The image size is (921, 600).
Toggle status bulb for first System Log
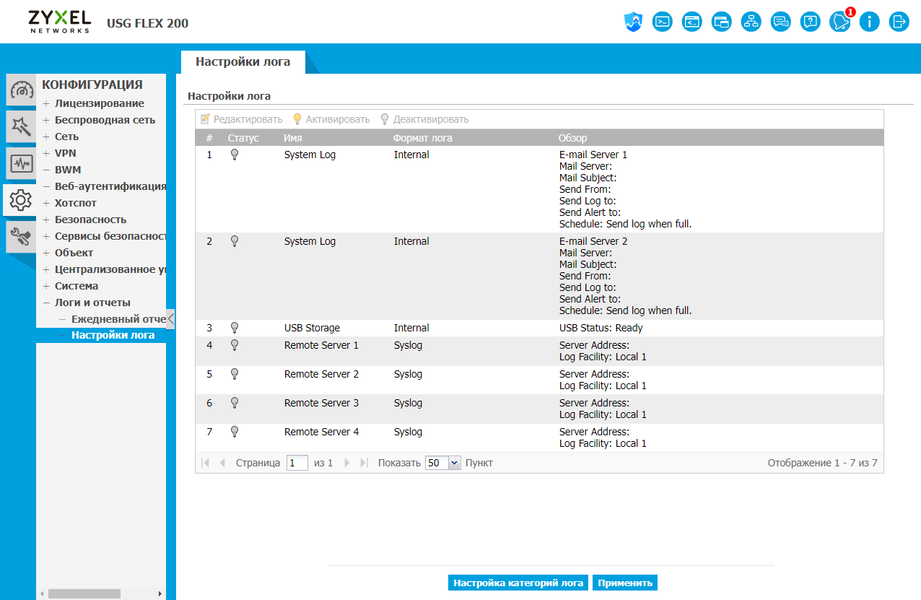[234, 155]
